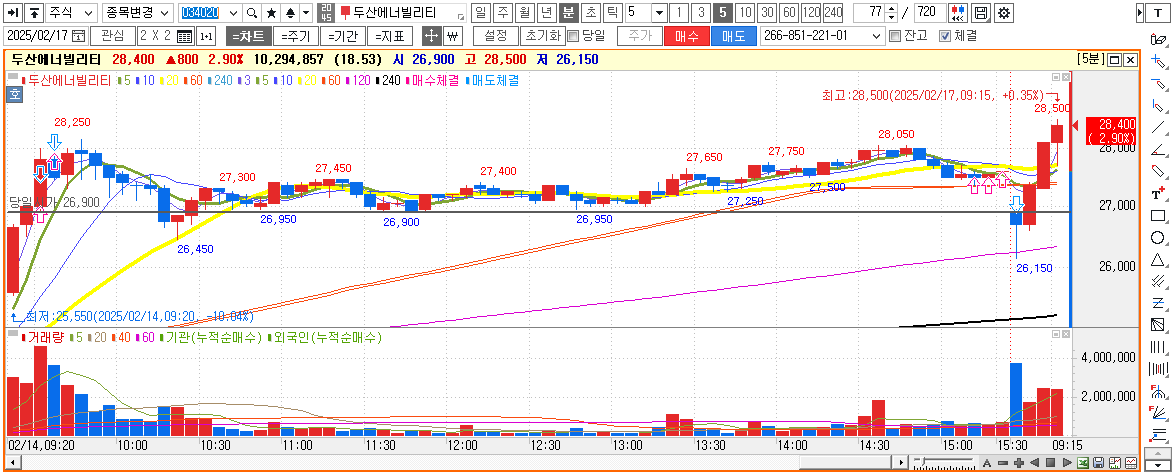
Task: Click the candlestick rewind chart icon
Action: point(957,13)
